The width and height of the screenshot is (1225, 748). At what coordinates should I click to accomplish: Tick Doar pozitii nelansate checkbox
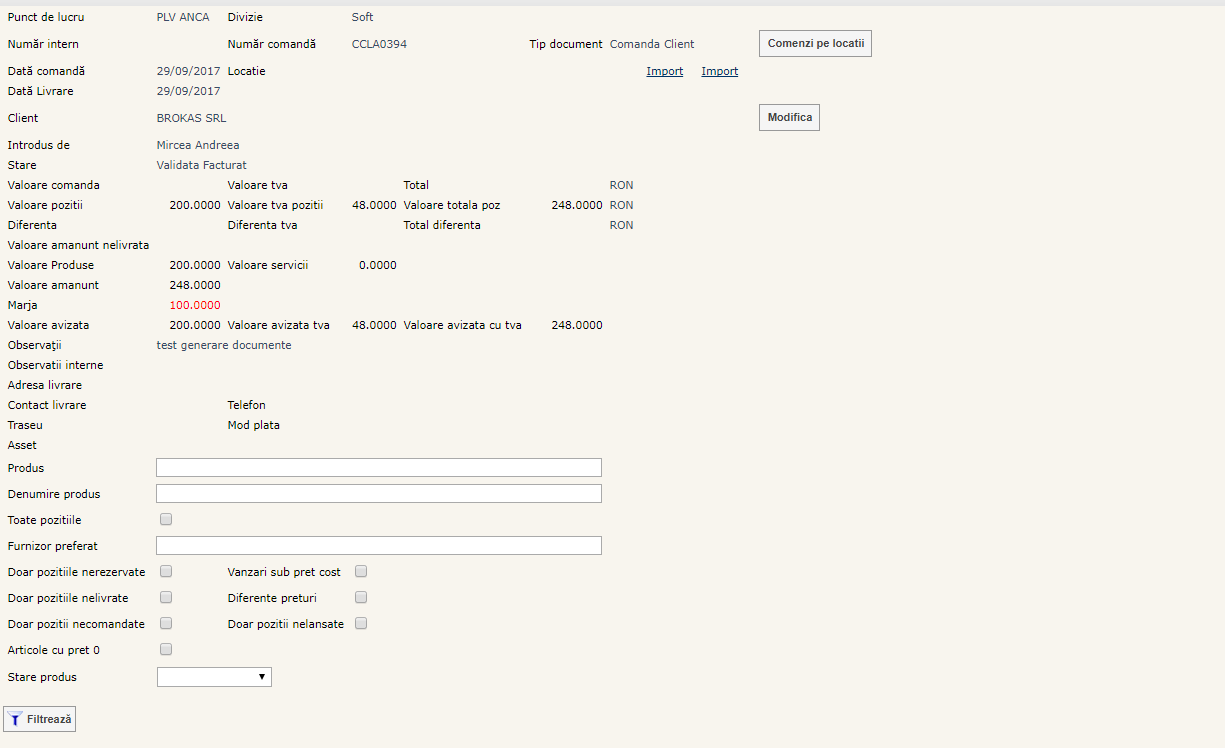coord(362,623)
